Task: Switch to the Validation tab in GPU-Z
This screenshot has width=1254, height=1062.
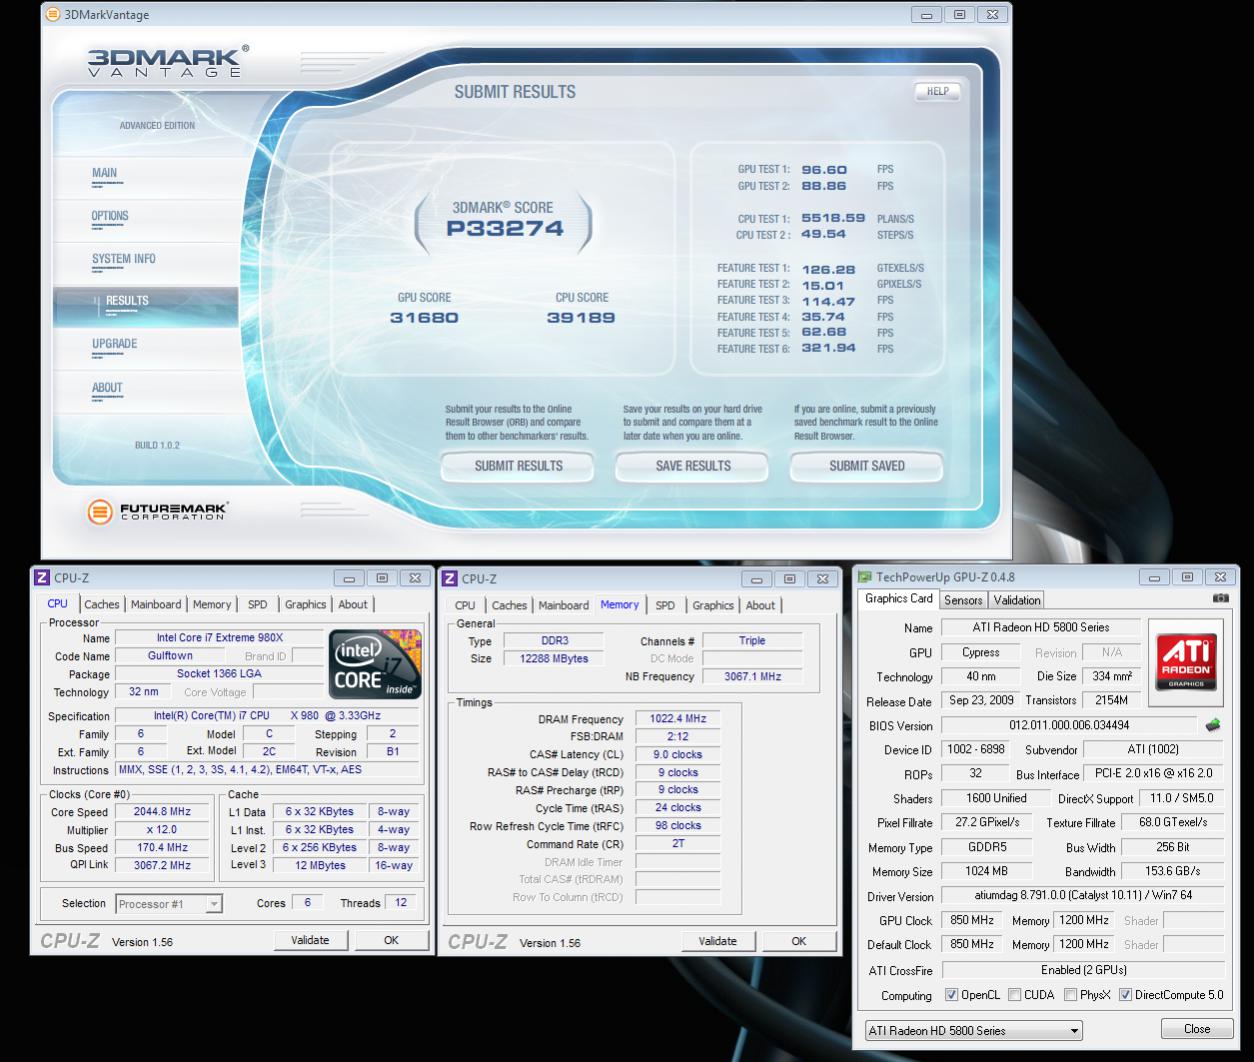Action: pos(1017,600)
